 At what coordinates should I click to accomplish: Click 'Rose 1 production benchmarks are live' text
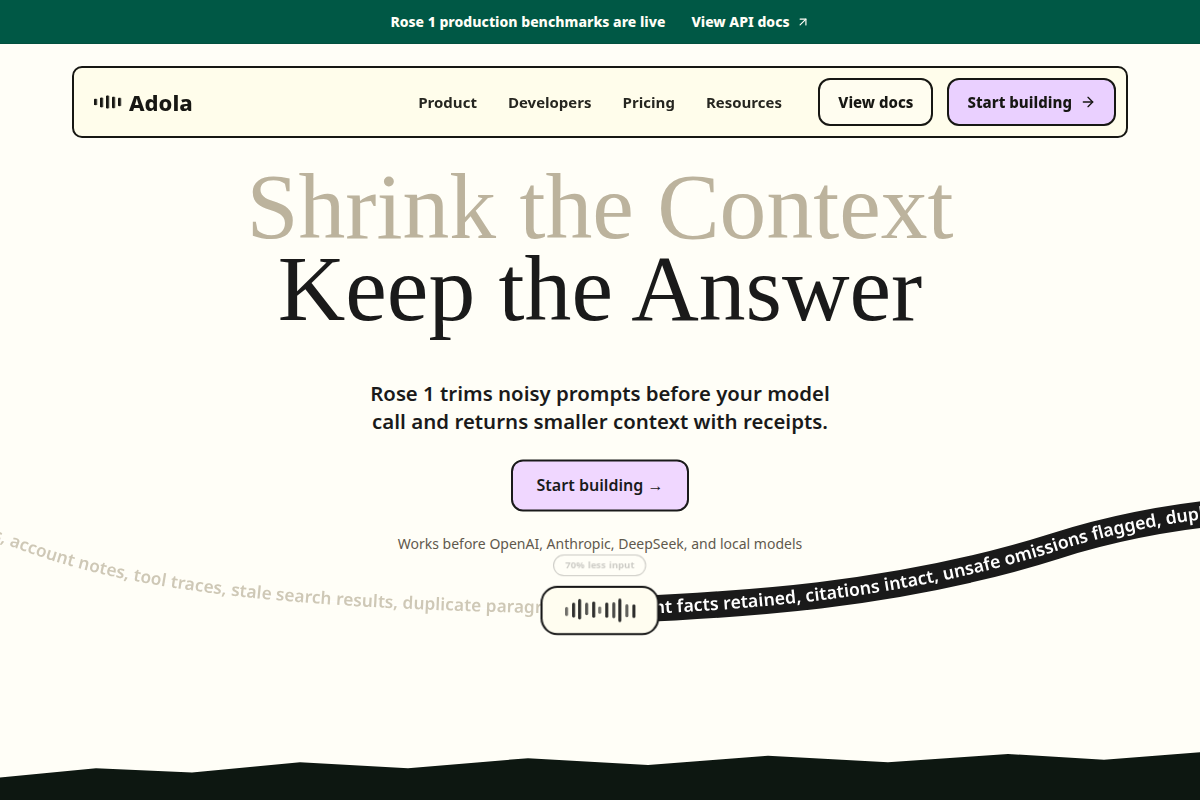528,22
